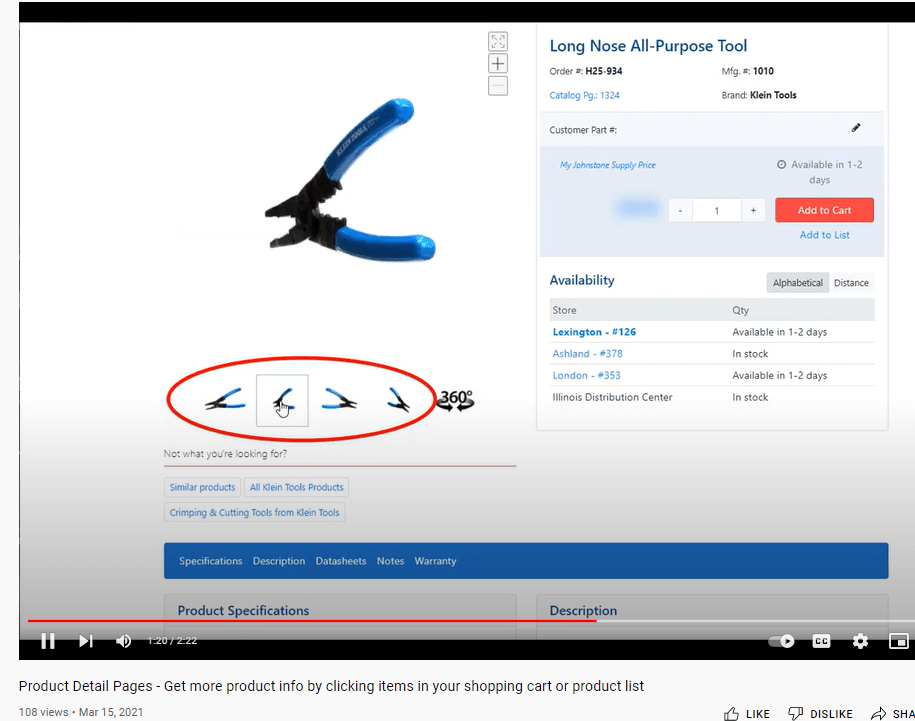The width and height of the screenshot is (915, 721).
Task: Open the Lexington - #126 store link
Action: [x=594, y=332]
